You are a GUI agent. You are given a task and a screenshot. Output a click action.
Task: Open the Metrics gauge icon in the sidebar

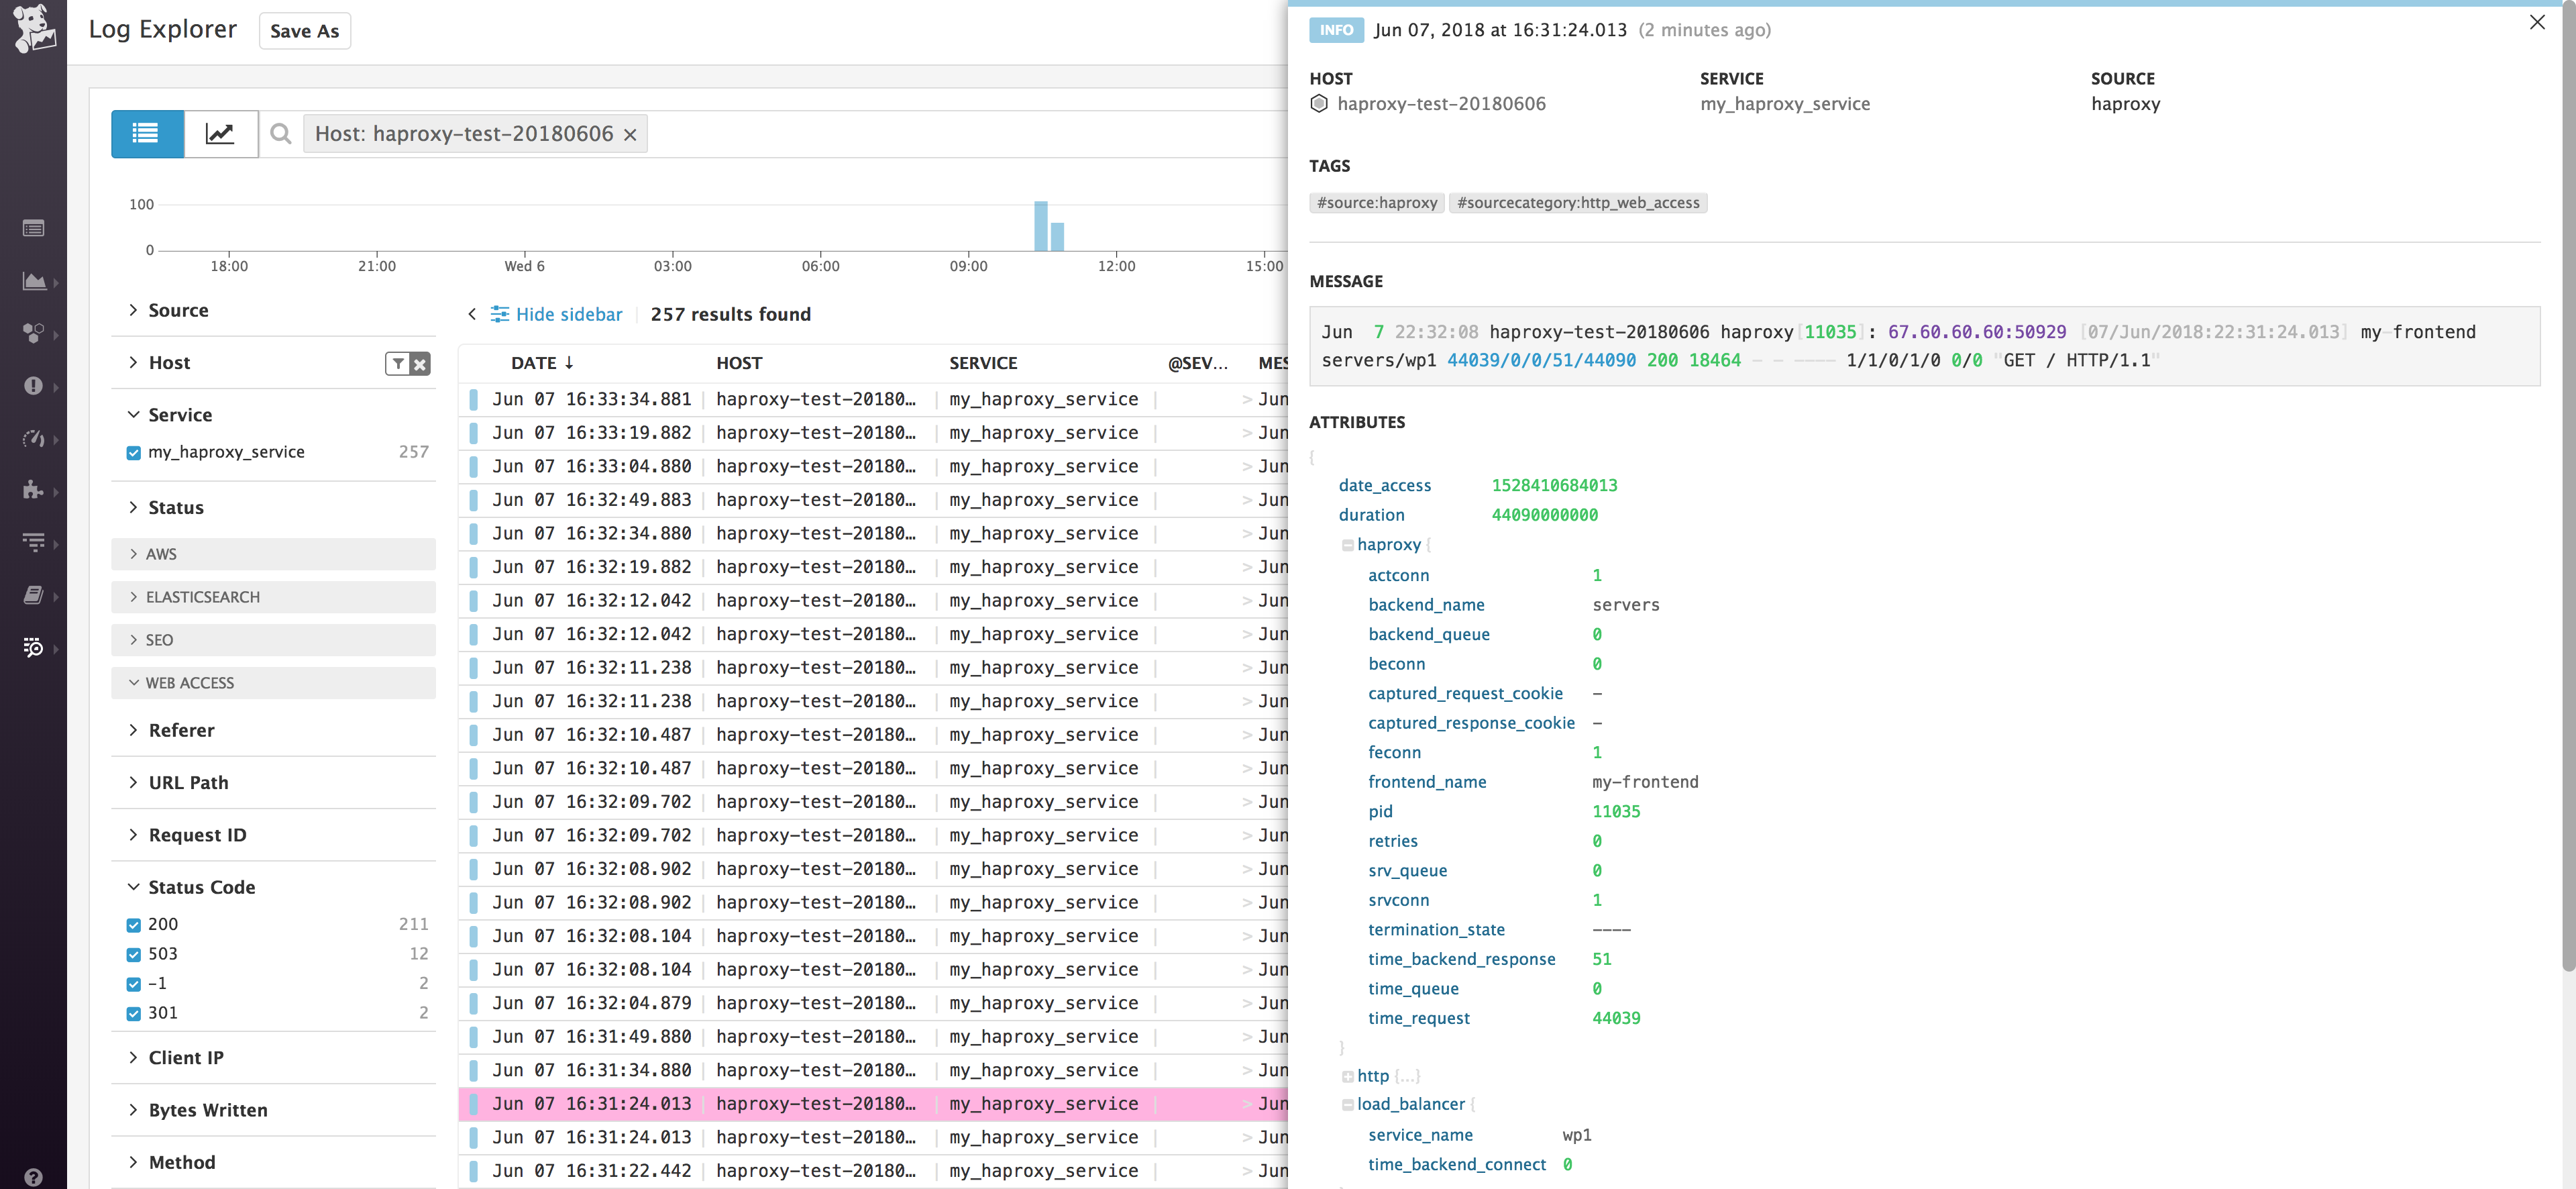point(34,439)
